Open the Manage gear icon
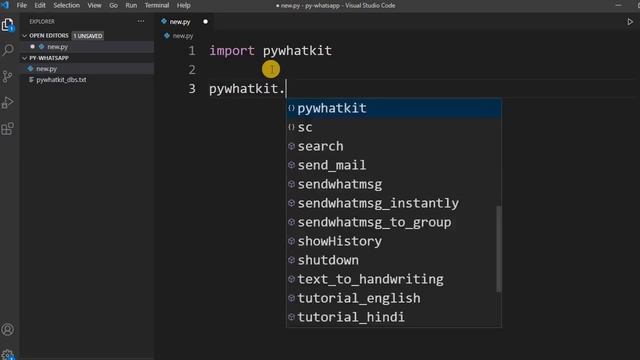 8,354
